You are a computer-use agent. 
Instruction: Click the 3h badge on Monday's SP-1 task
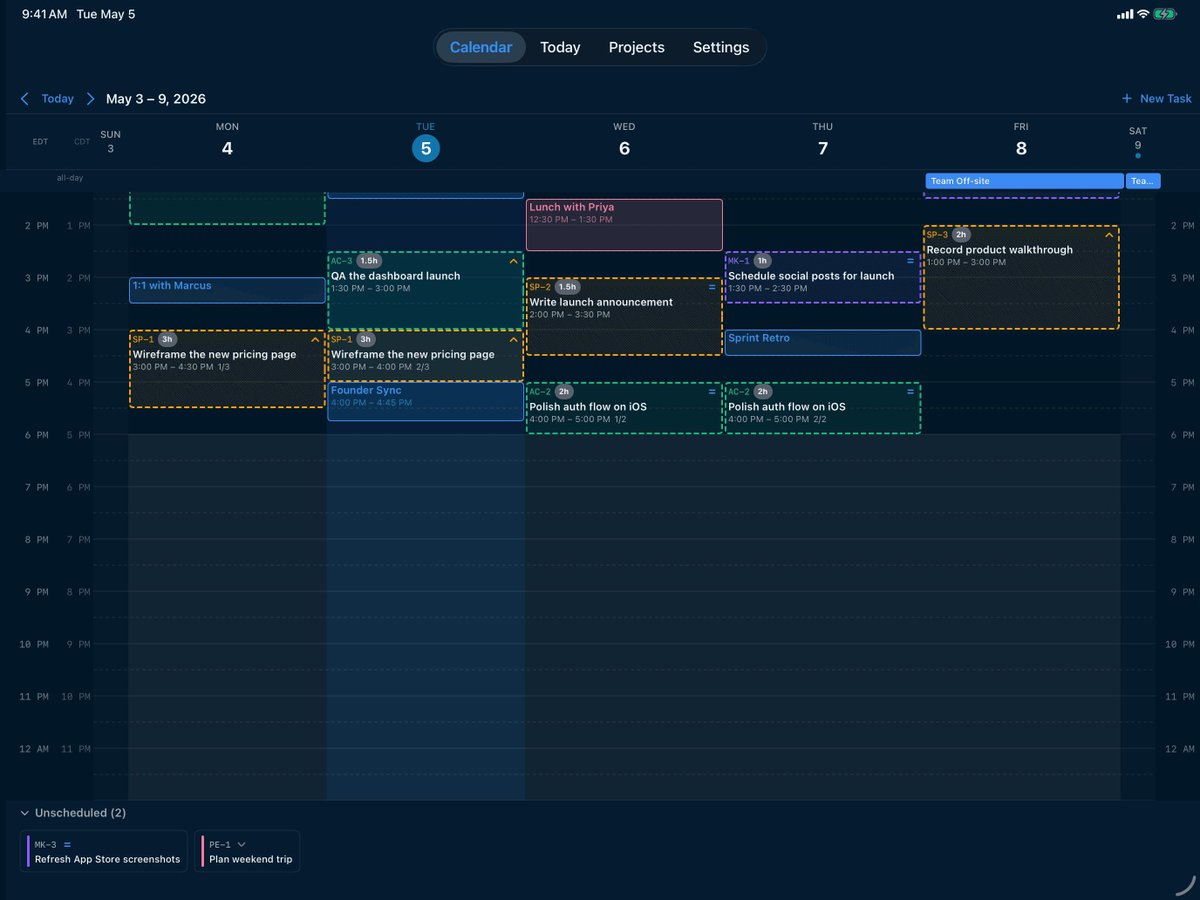[x=167, y=340]
